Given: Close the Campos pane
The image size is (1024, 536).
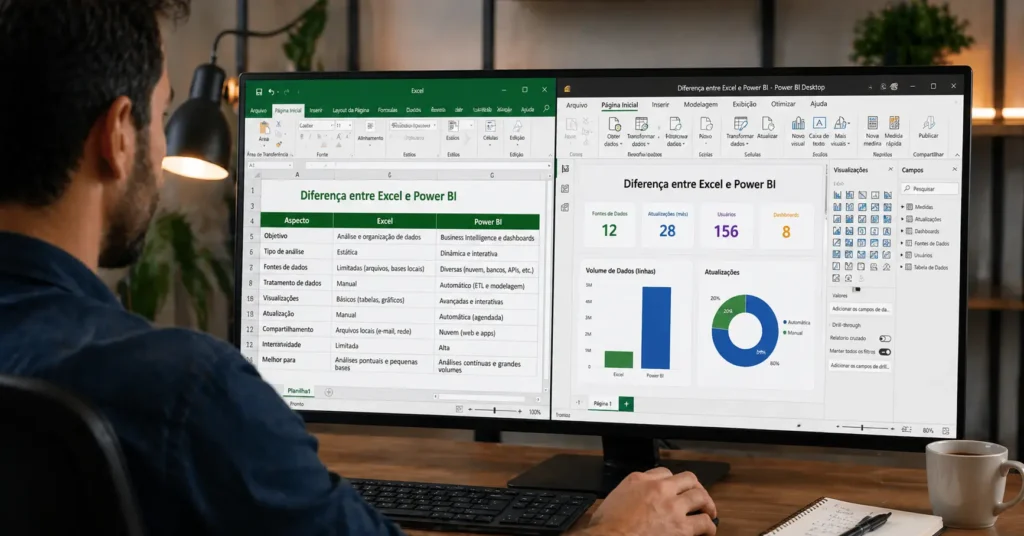Looking at the screenshot, I should [954, 170].
